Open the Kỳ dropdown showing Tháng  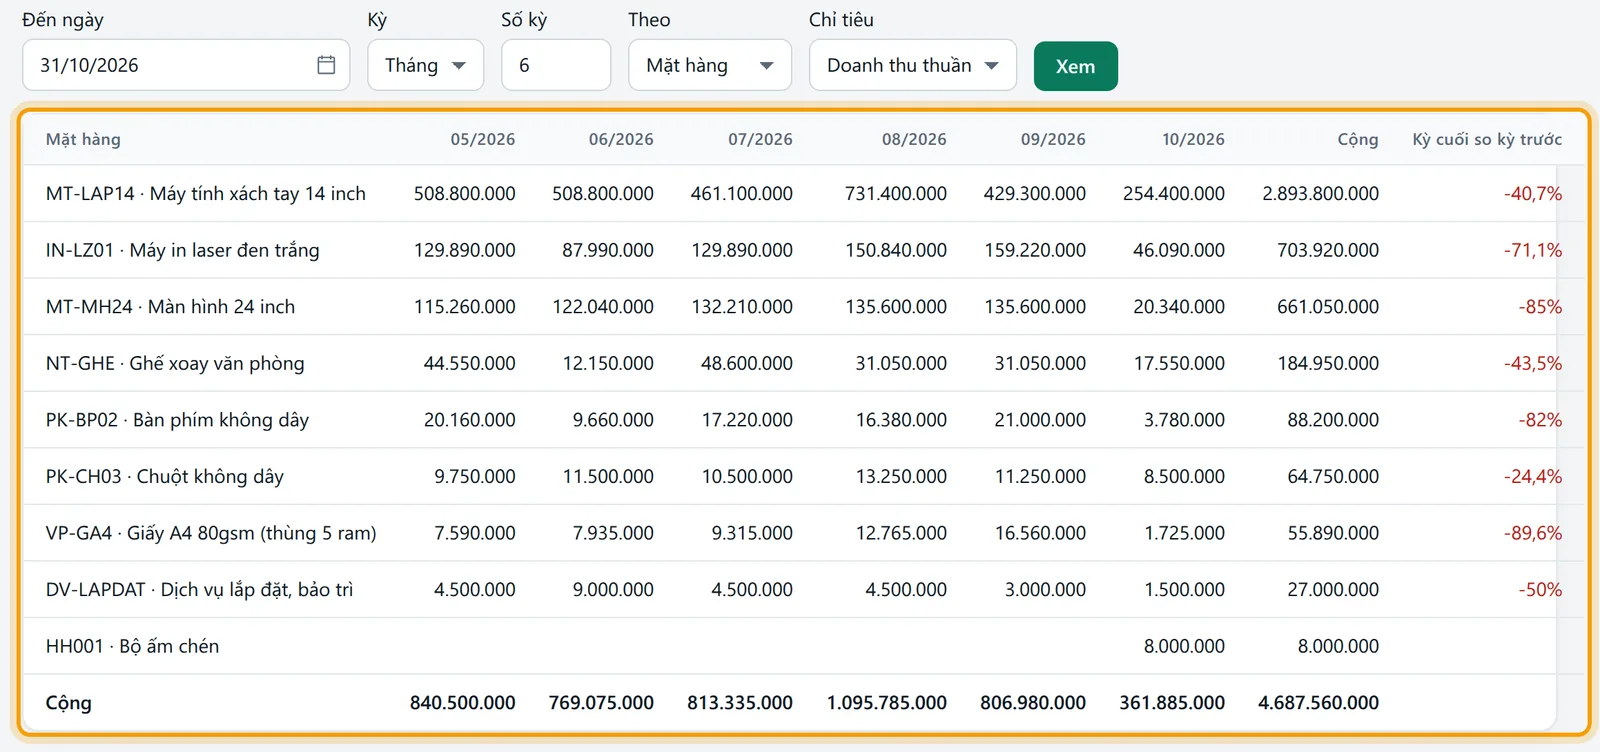[426, 65]
